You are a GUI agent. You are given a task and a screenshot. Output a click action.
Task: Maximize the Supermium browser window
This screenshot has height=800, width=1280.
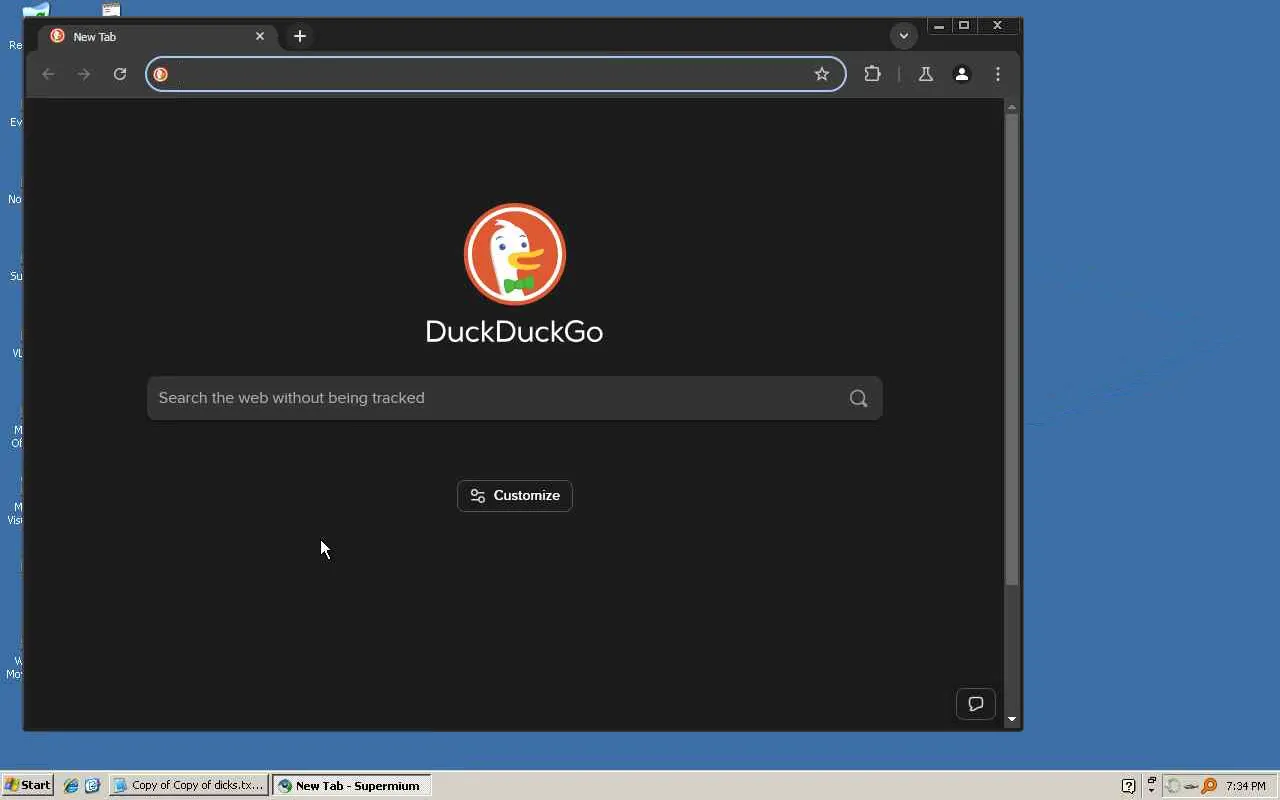pos(965,26)
